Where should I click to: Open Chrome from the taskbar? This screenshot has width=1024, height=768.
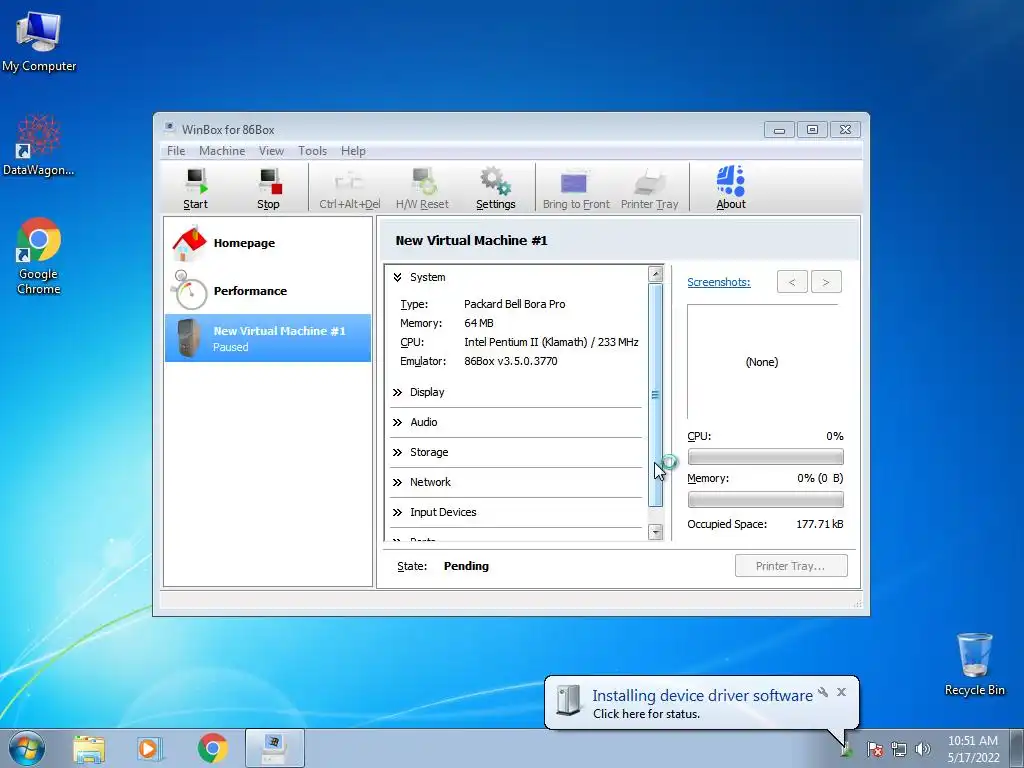click(212, 748)
